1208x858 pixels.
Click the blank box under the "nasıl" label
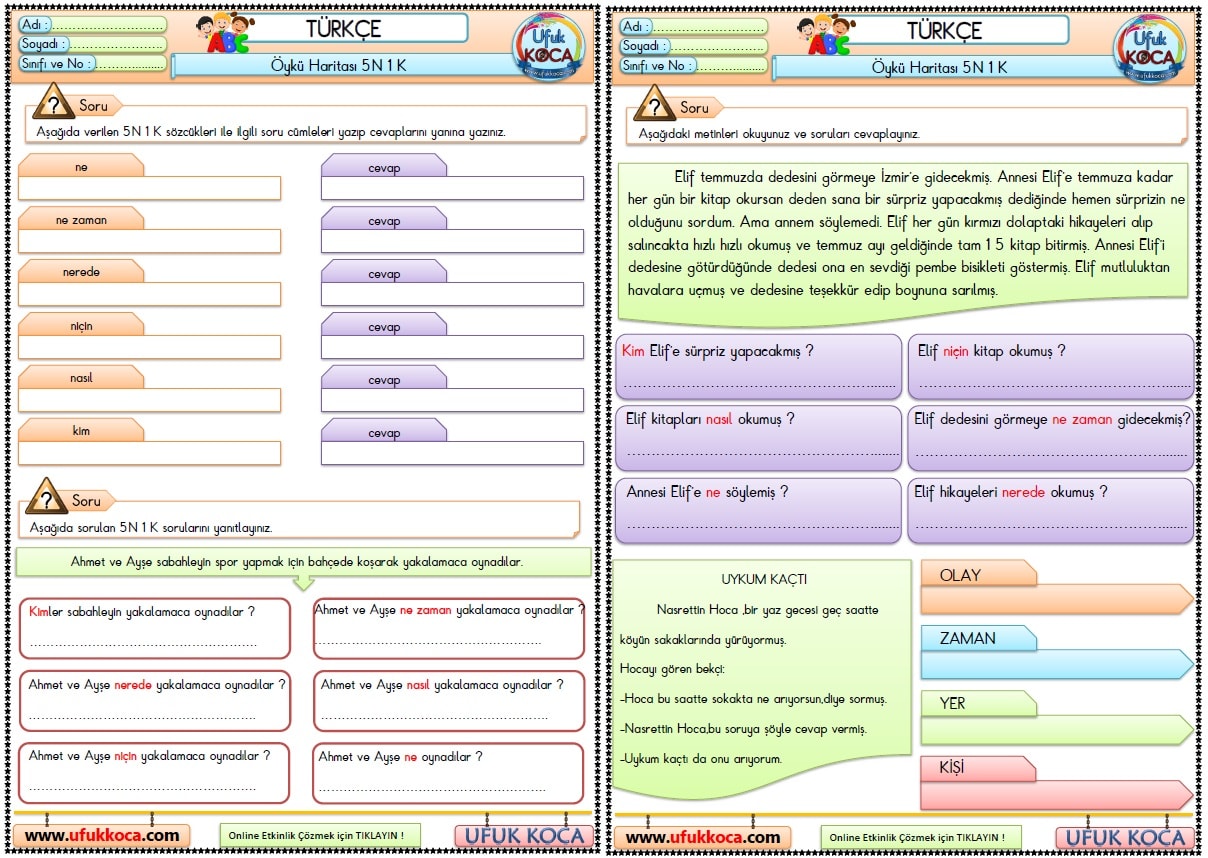tap(150, 400)
